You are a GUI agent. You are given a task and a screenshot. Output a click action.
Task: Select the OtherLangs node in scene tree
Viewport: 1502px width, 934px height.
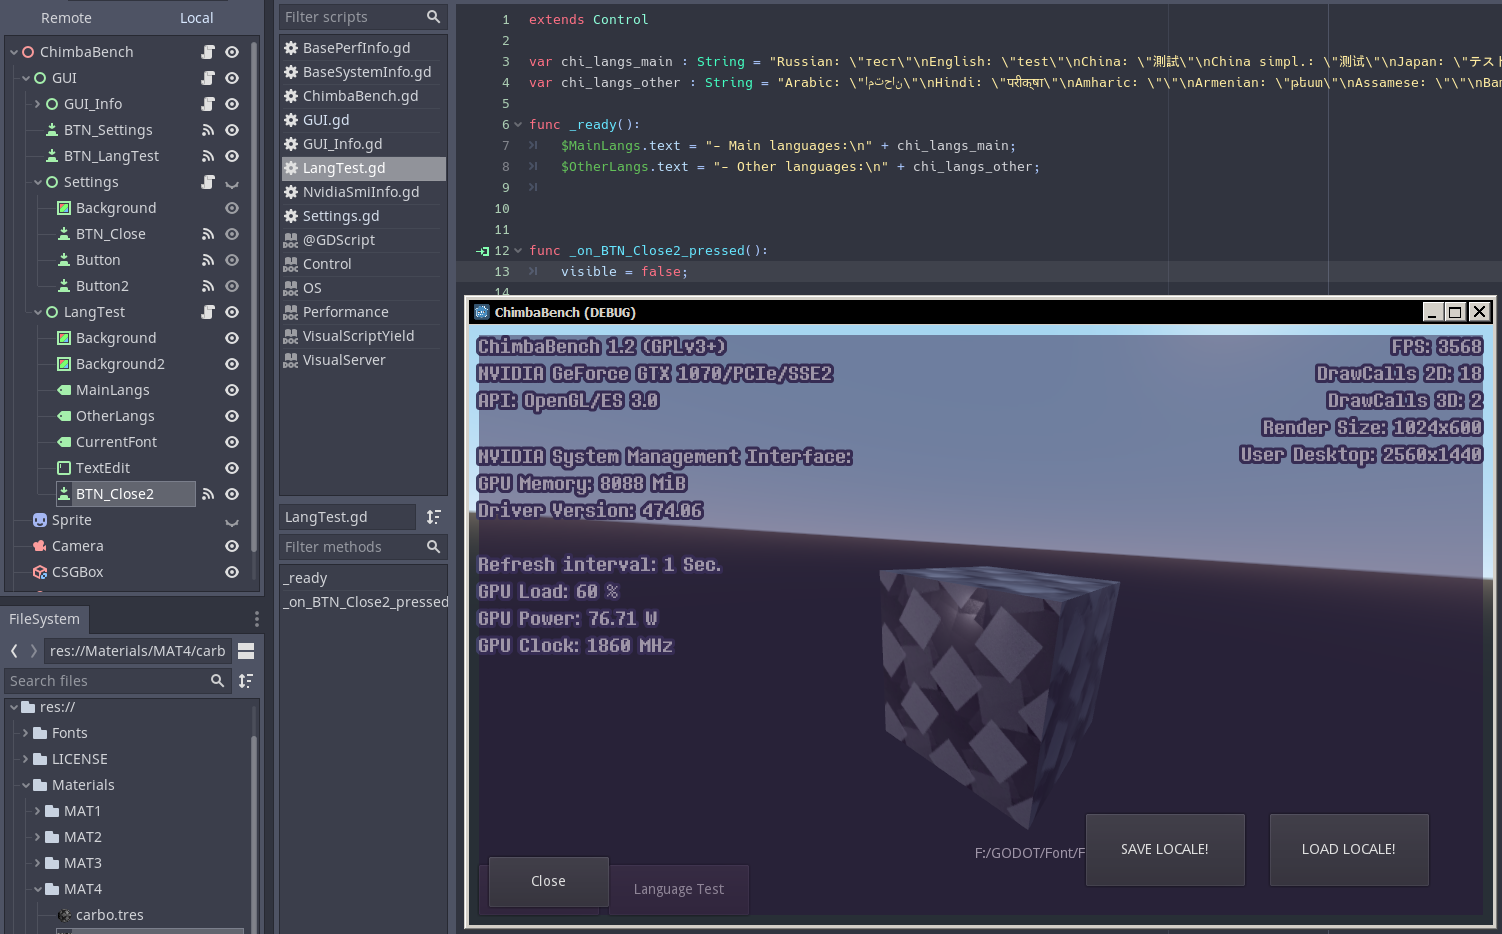coord(115,416)
